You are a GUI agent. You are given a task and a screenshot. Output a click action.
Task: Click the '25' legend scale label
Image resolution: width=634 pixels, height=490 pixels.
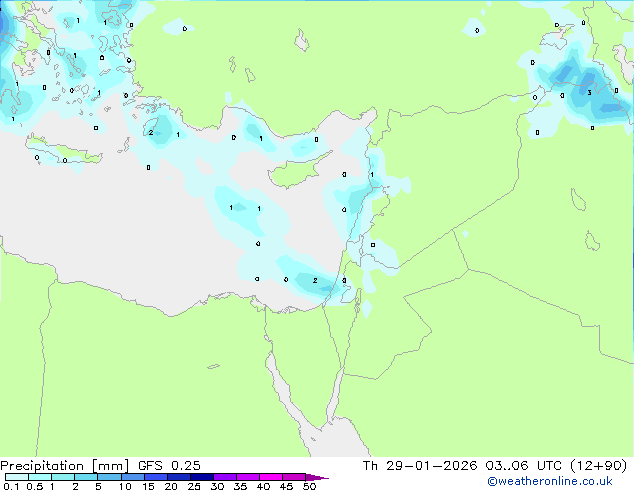(x=194, y=486)
